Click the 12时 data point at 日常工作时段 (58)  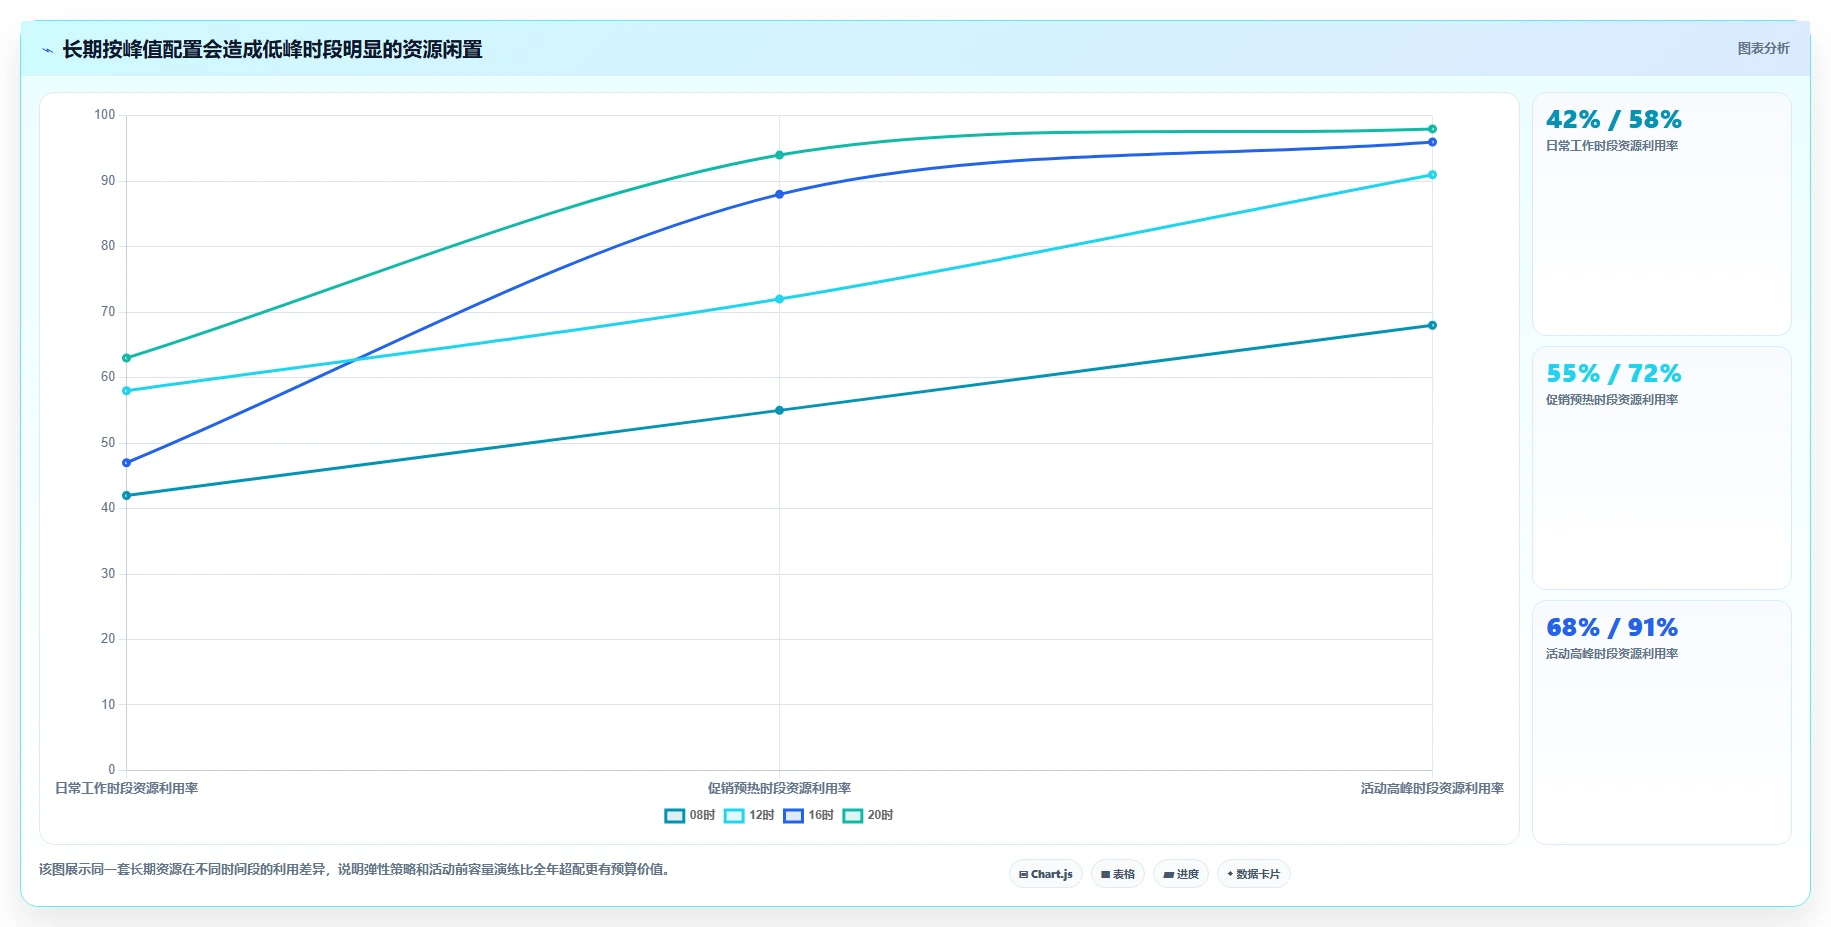point(126,391)
